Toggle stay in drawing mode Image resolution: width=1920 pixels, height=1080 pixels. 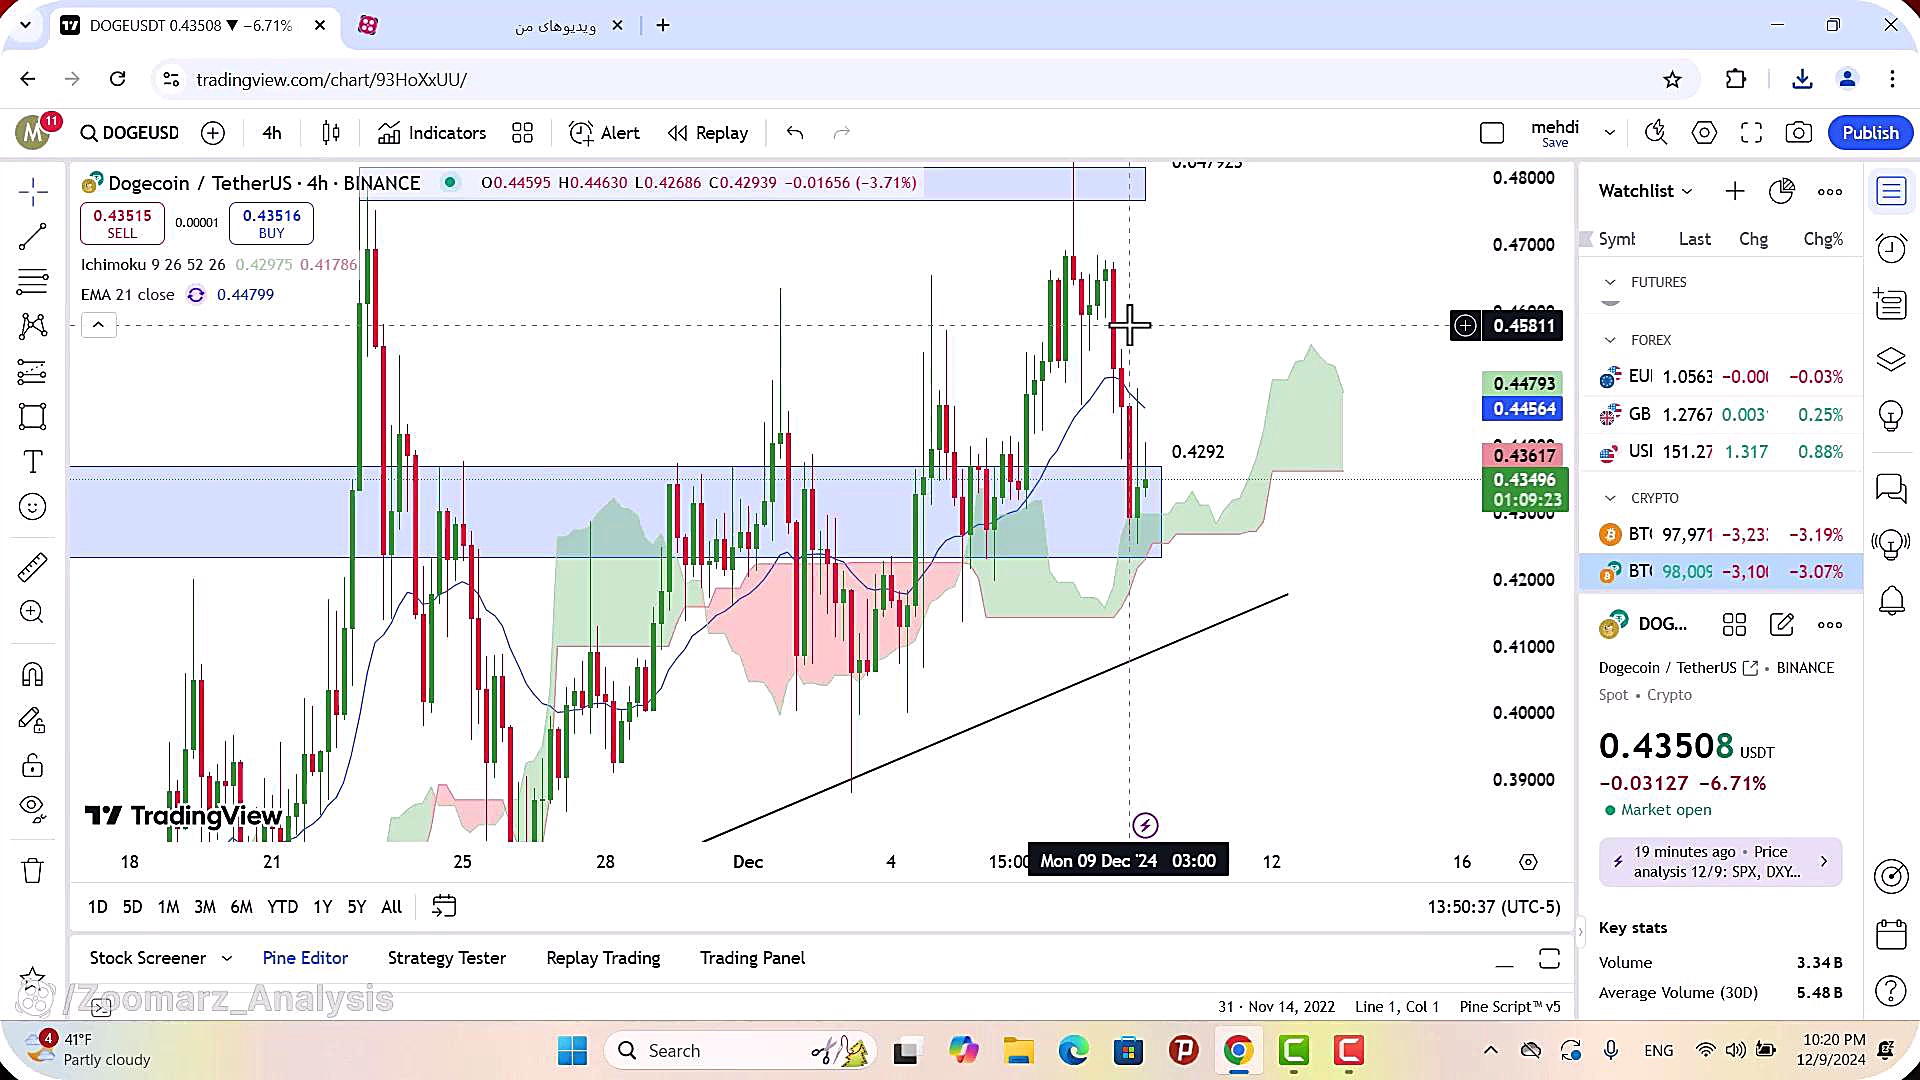coord(32,720)
